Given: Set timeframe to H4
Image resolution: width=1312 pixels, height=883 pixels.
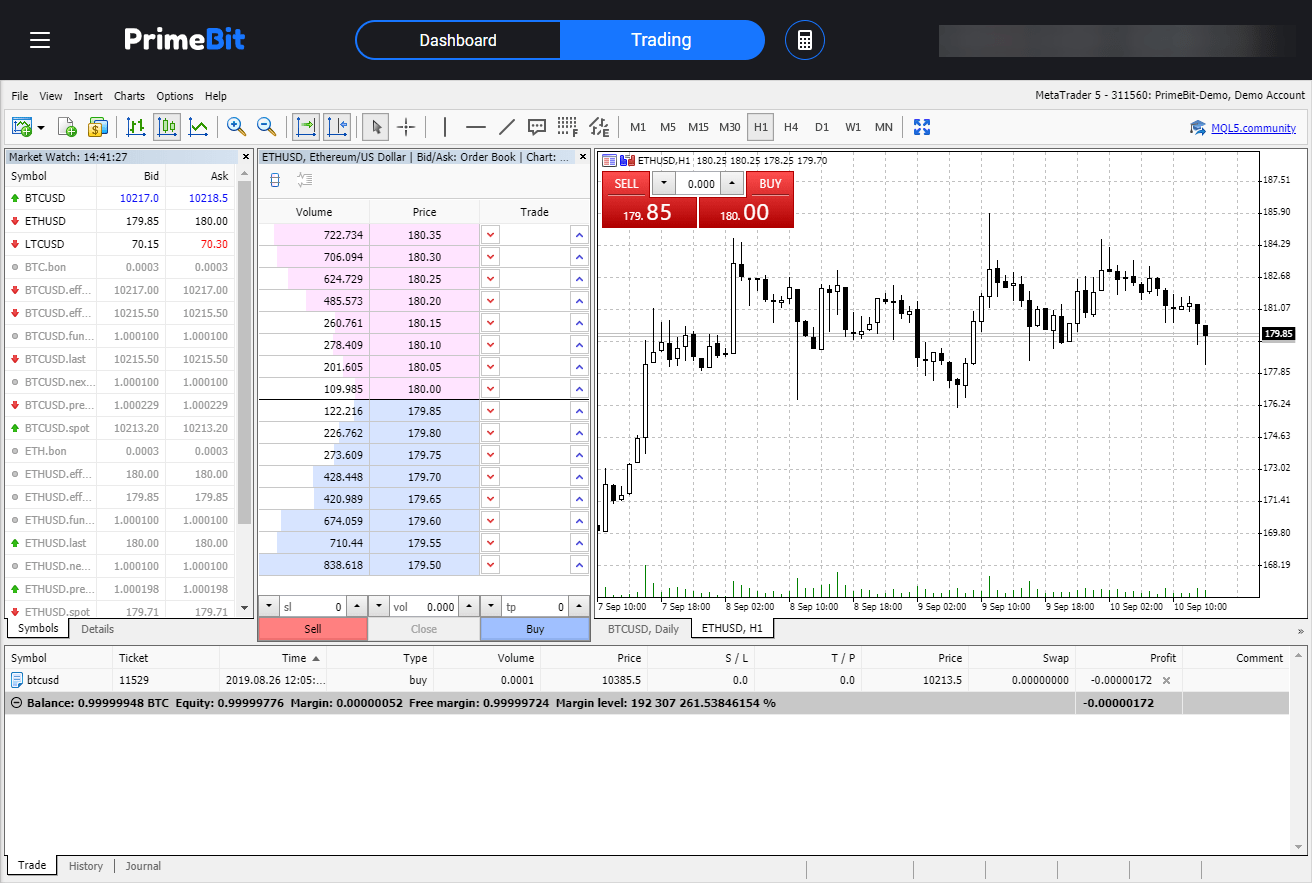Looking at the screenshot, I should [791, 127].
